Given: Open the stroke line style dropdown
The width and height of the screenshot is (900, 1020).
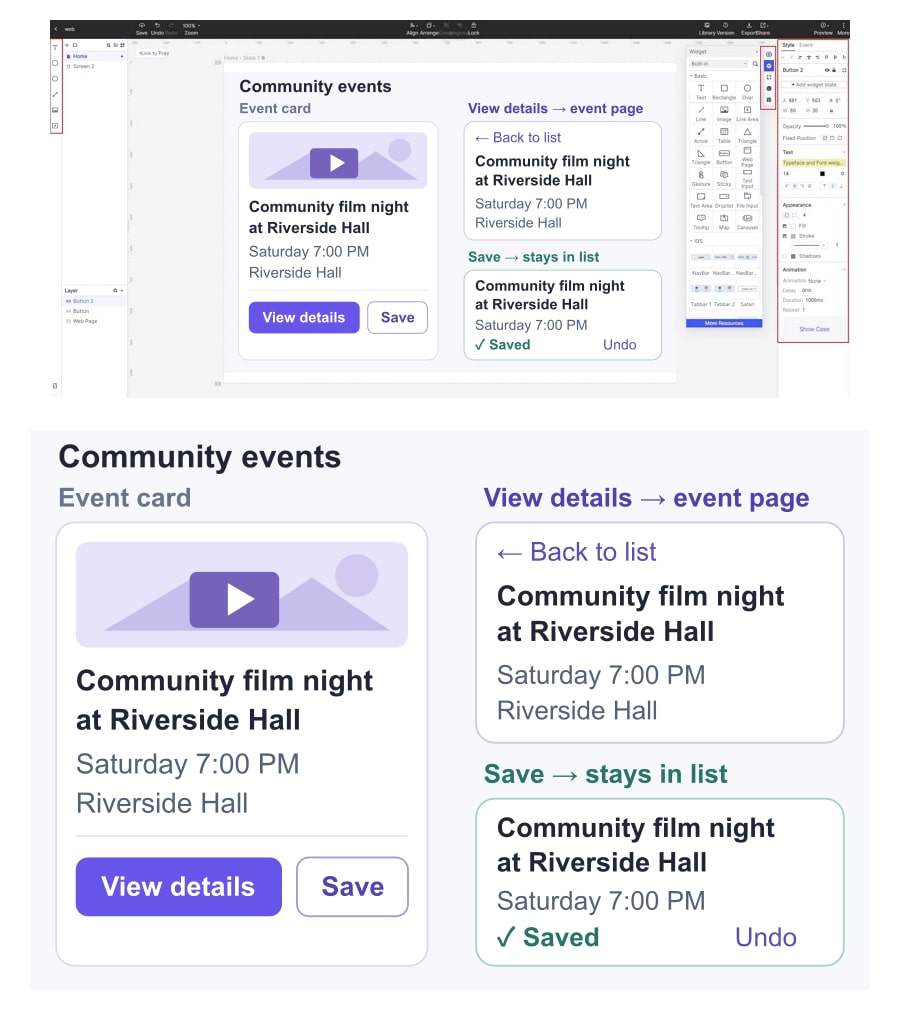Looking at the screenshot, I should pyautogui.click(x=810, y=245).
